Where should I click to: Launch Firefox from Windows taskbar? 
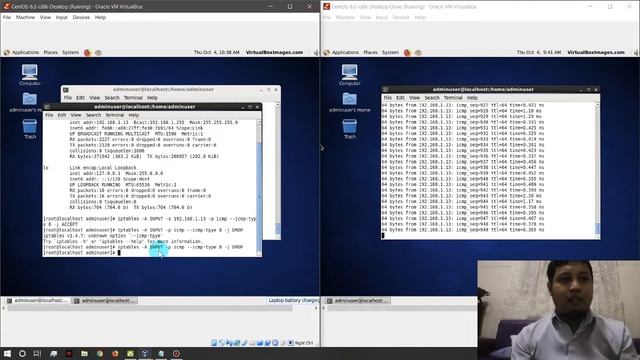pyautogui.click(x=115, y=353)
